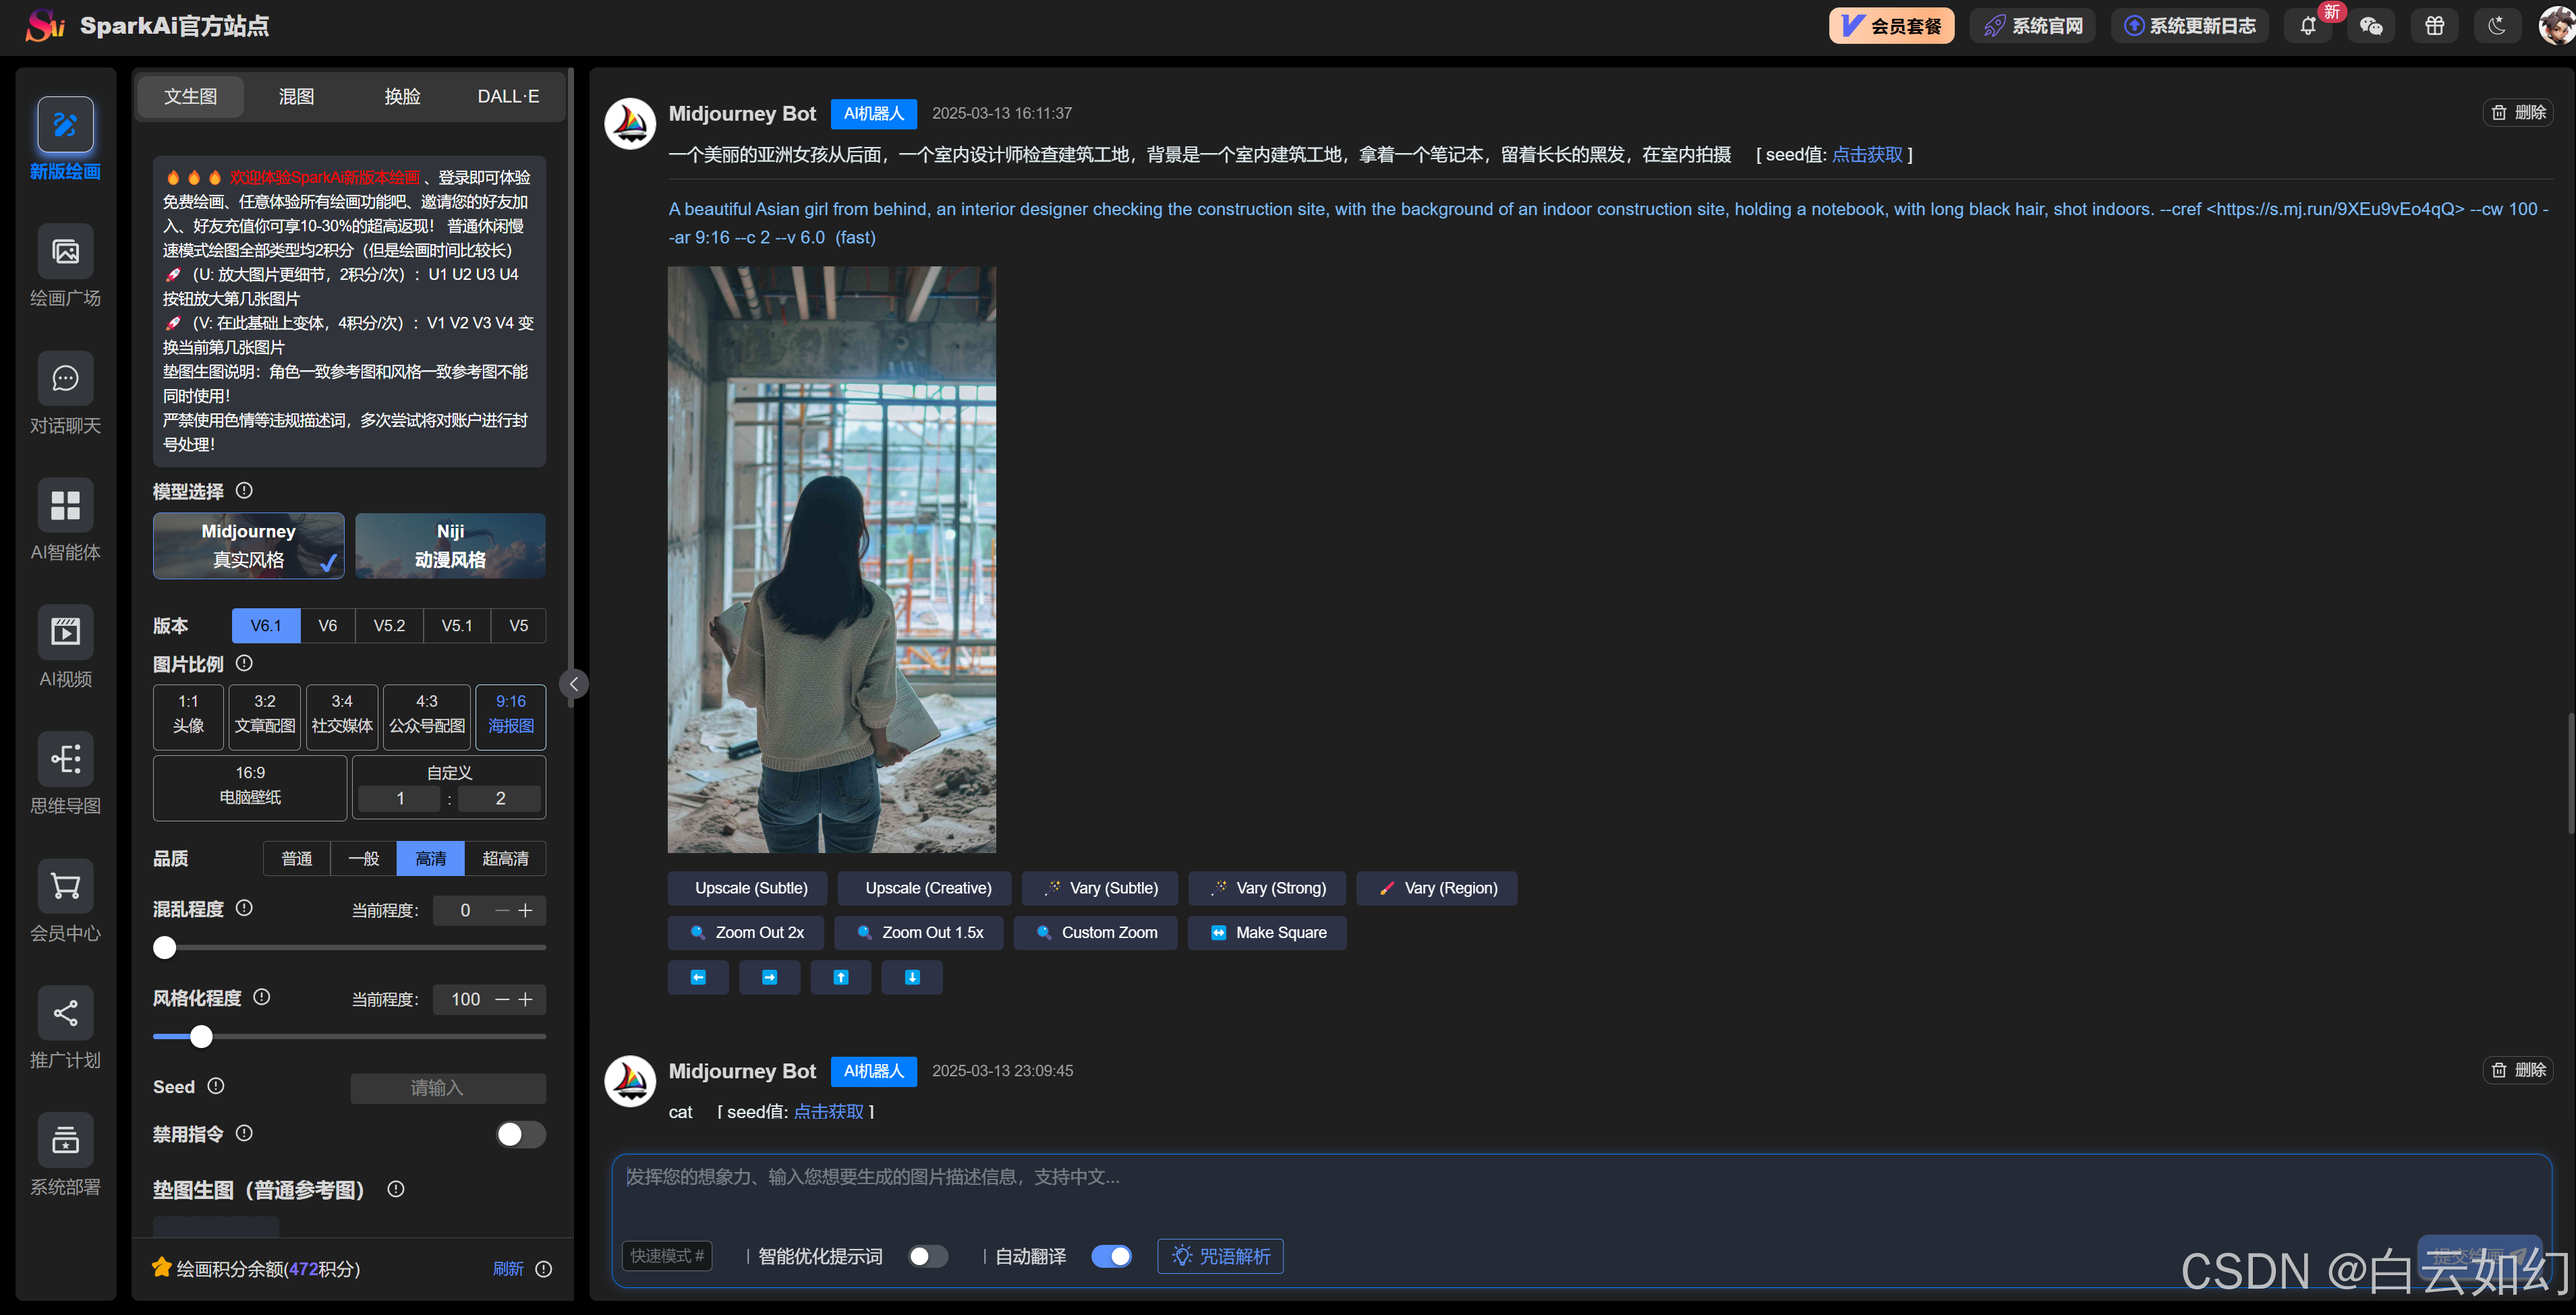Open the 思维导图 mind map icon
This screenshot has height=1315, width=2576.
point(65,759)
